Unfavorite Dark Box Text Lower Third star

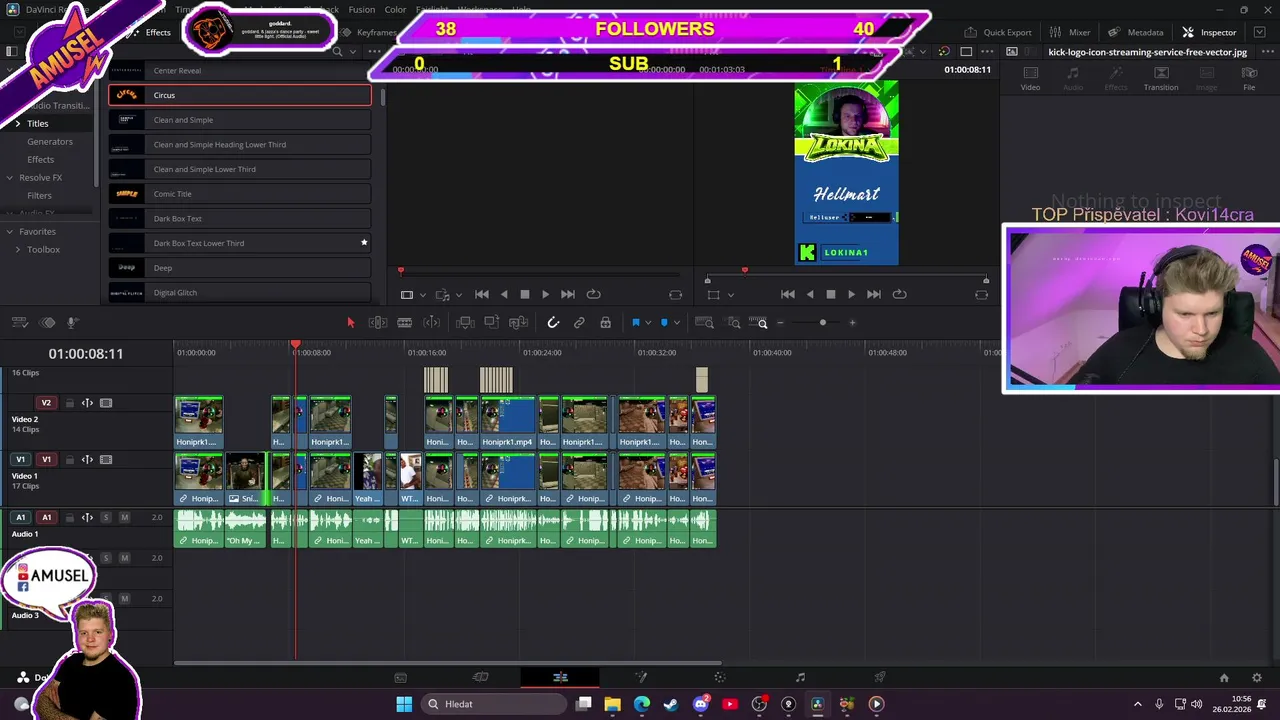tap(364, 243)
